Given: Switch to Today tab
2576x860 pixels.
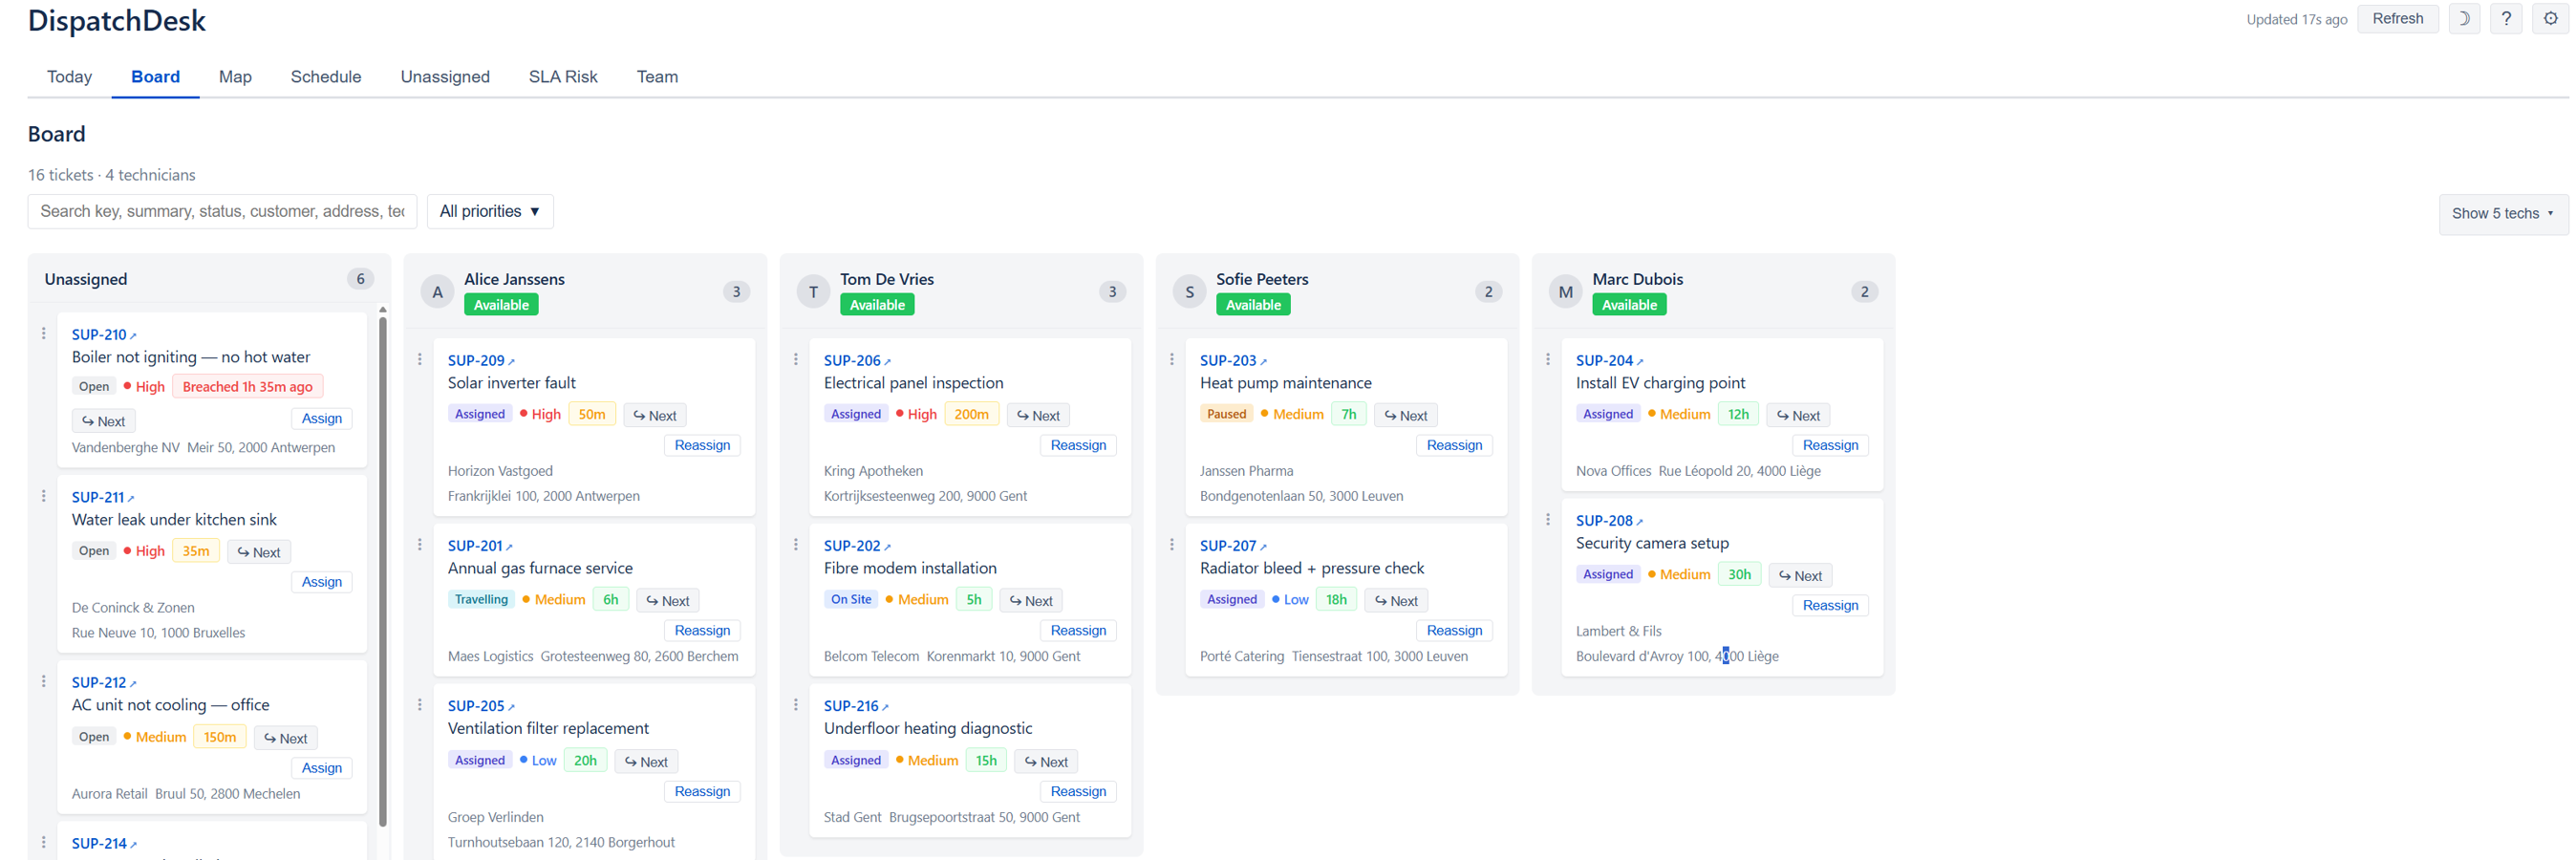Looking at the screenshot, I should 69,77.
